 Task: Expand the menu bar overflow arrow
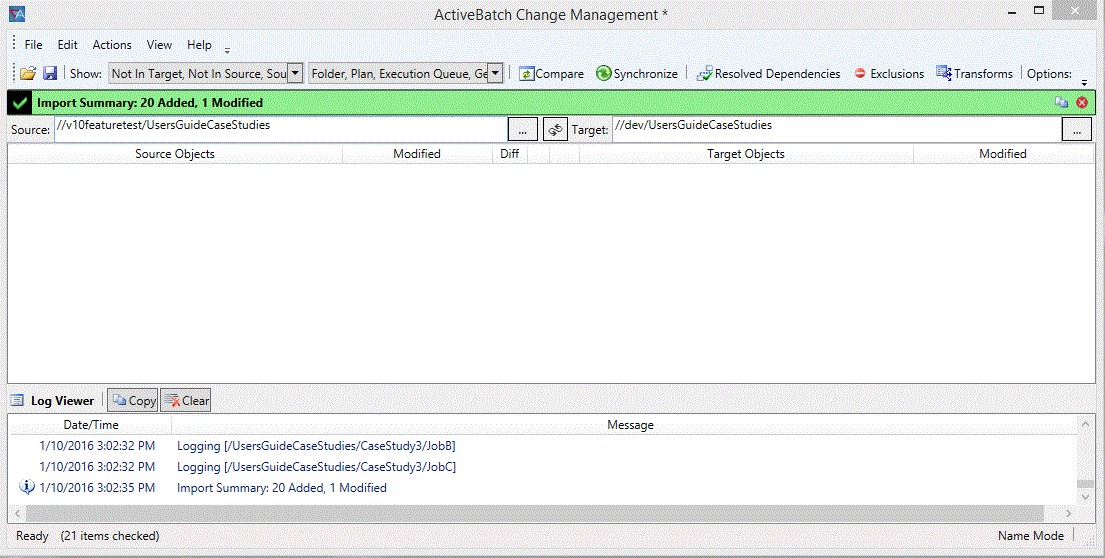point(227,50)
